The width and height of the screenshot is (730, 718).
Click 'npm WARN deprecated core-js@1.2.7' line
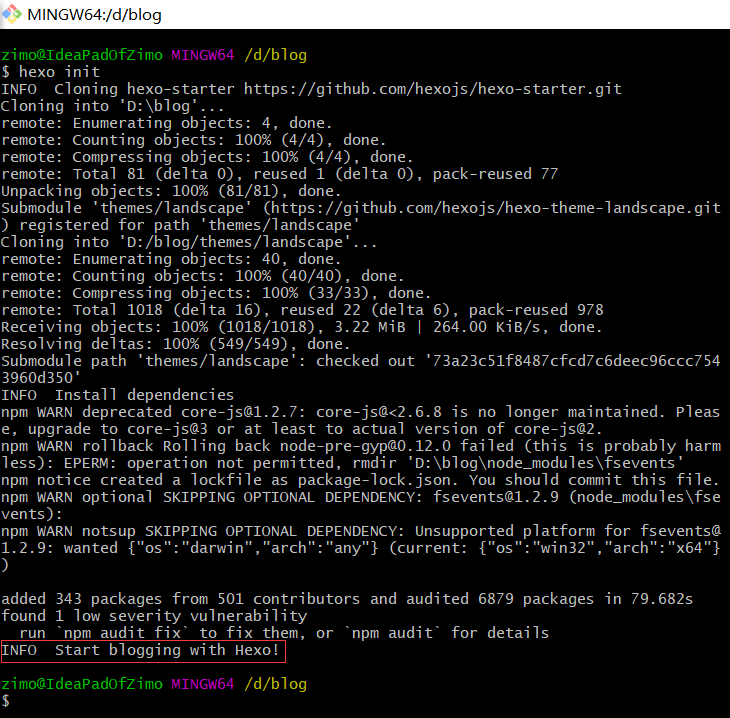361,412
